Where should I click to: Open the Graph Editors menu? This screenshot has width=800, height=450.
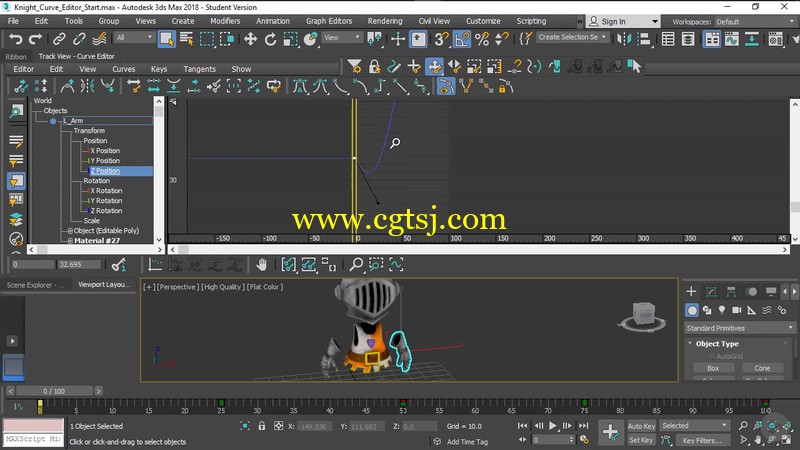pyautogui.click(x=329, y=21)
